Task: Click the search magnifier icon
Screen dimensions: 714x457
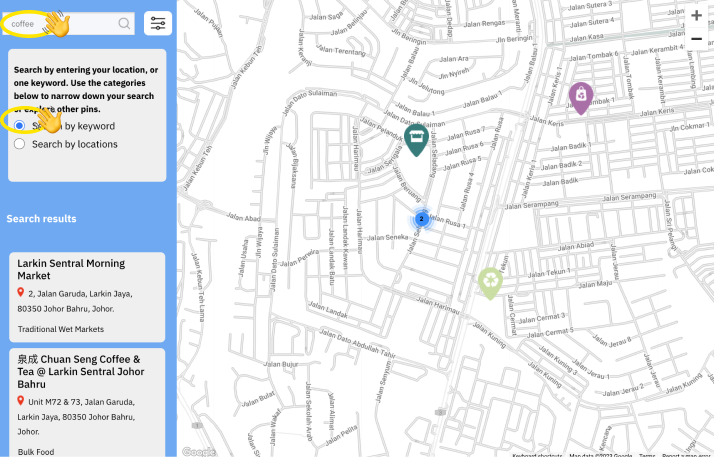Action: click(x=124, y=23)
